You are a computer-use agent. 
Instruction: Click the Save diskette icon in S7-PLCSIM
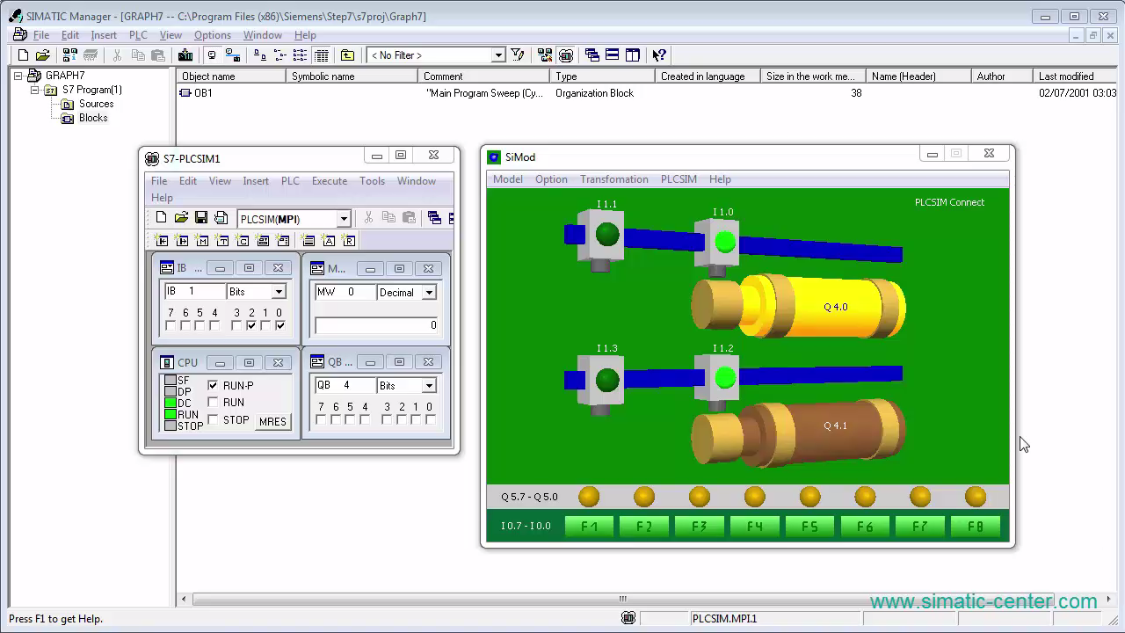click(x=201, y=217)
